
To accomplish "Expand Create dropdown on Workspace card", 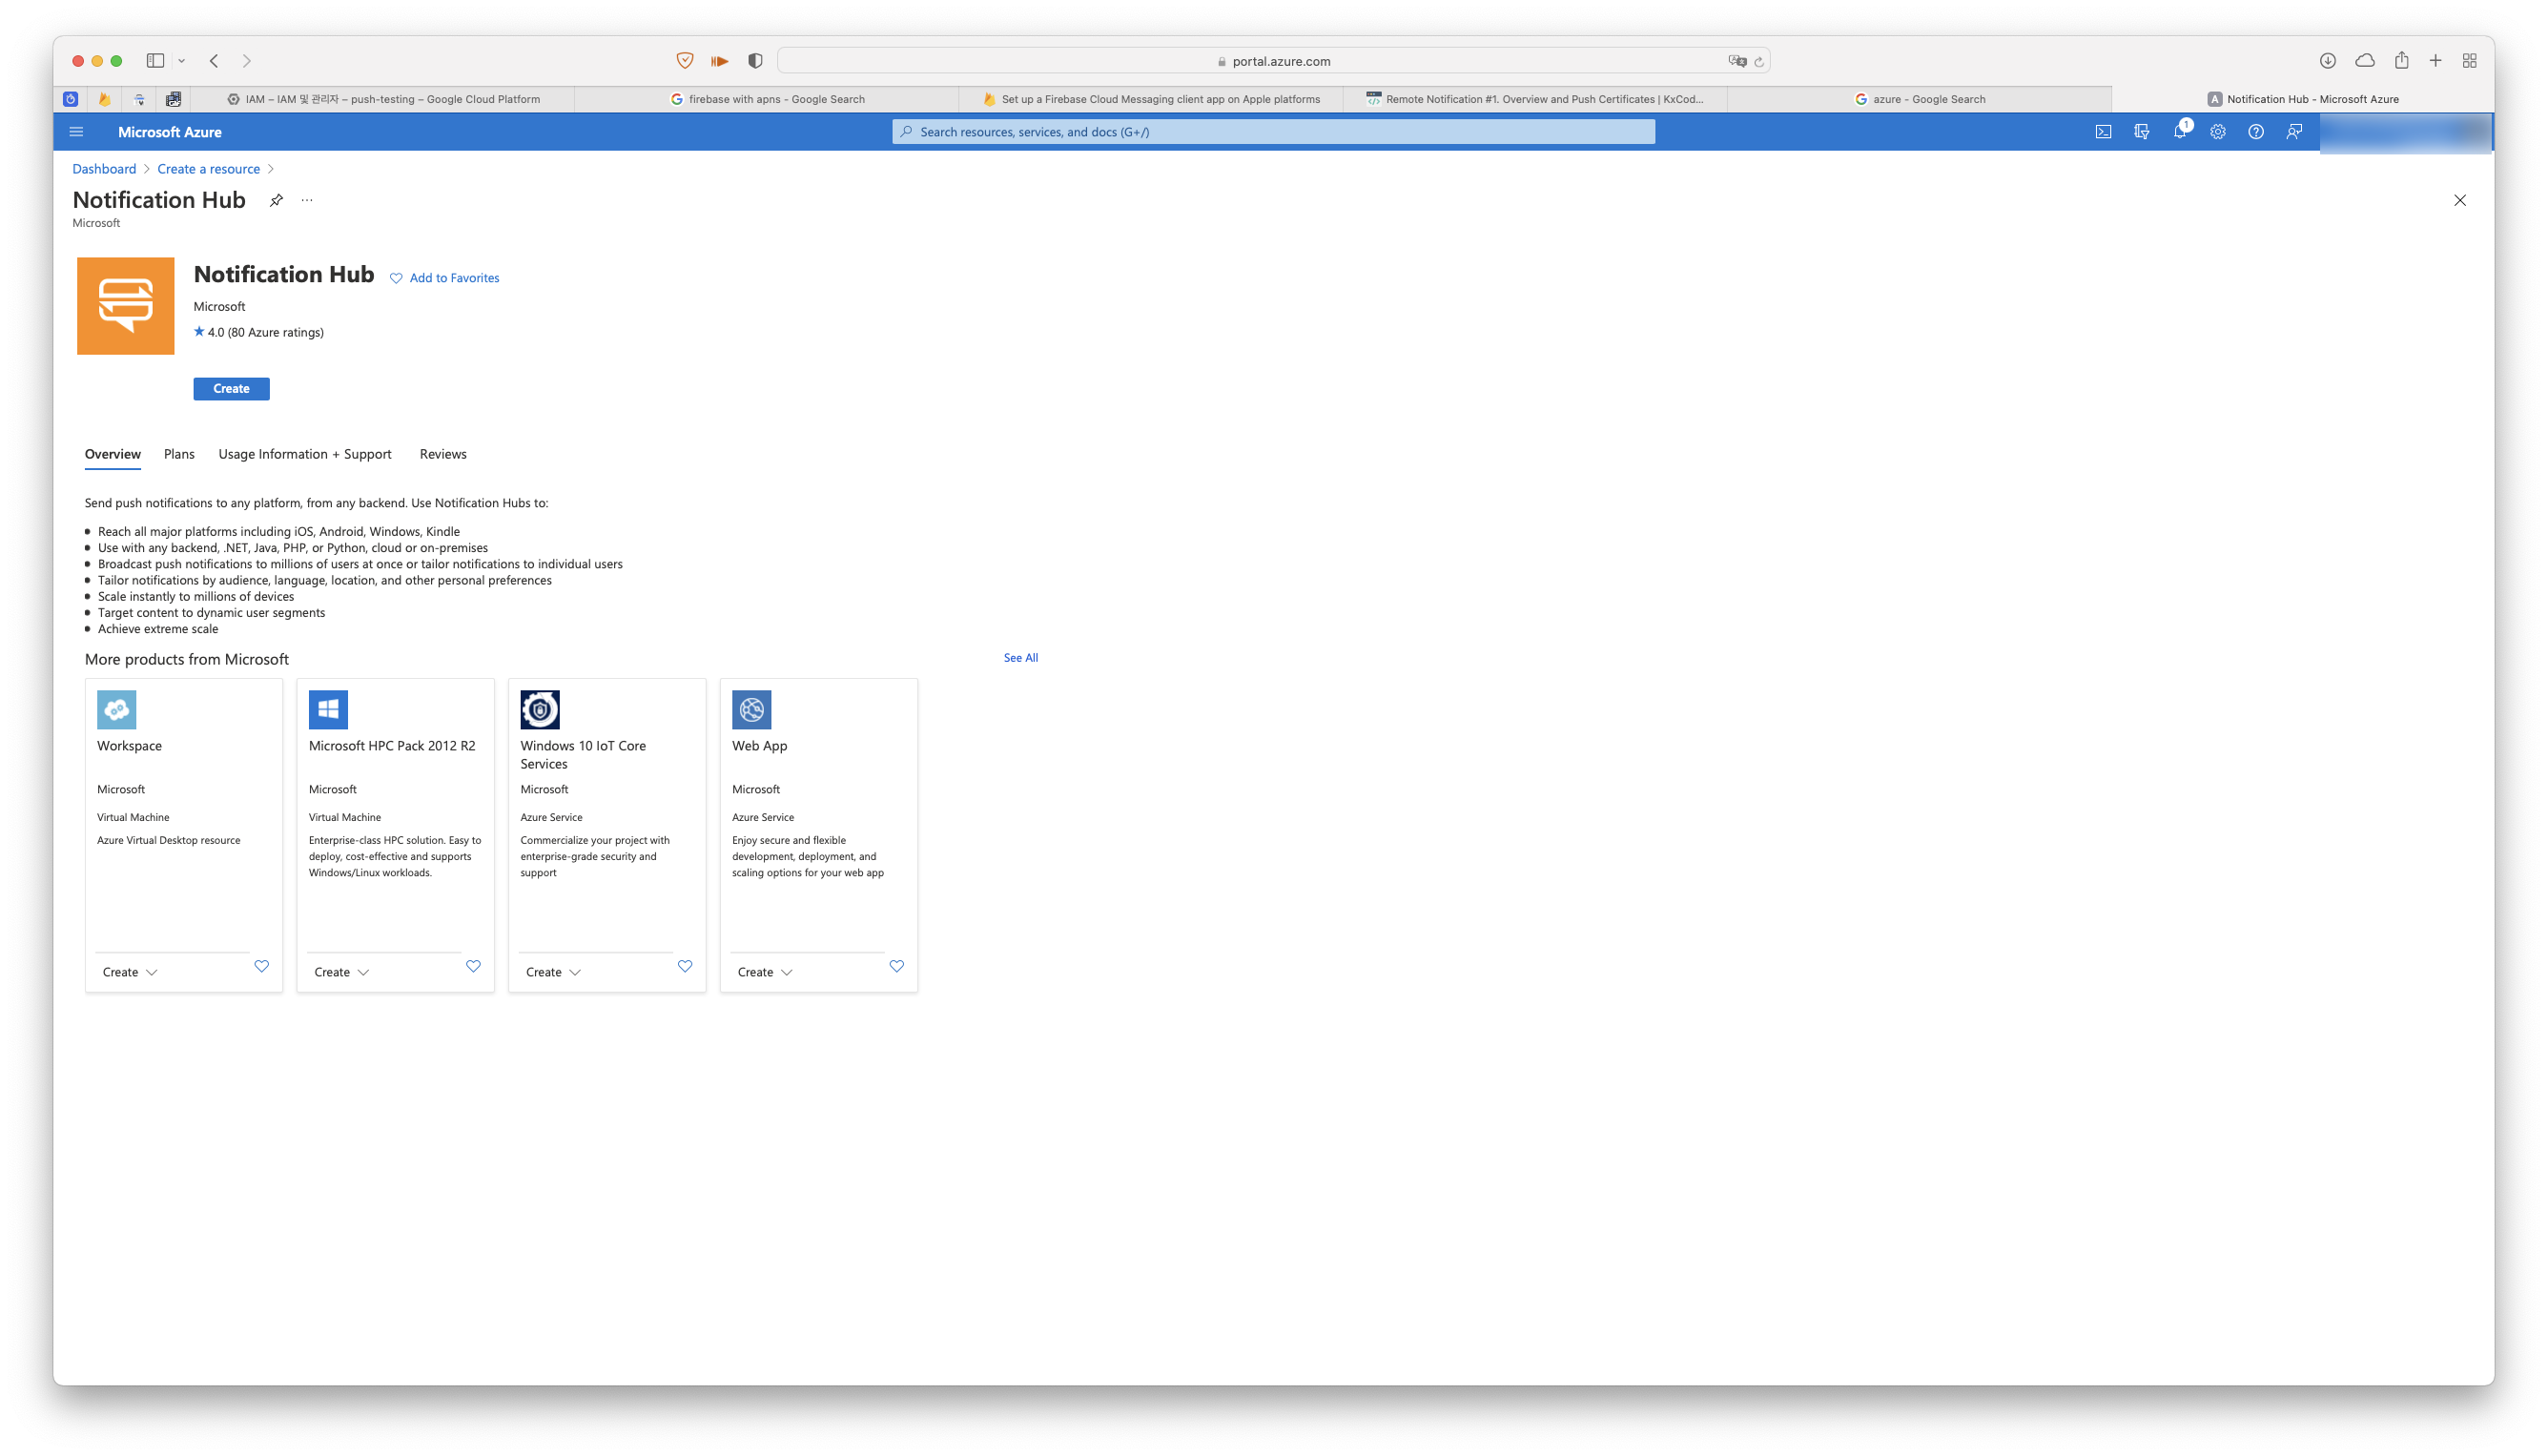I will pyautogui.click(x=130, y=972).
